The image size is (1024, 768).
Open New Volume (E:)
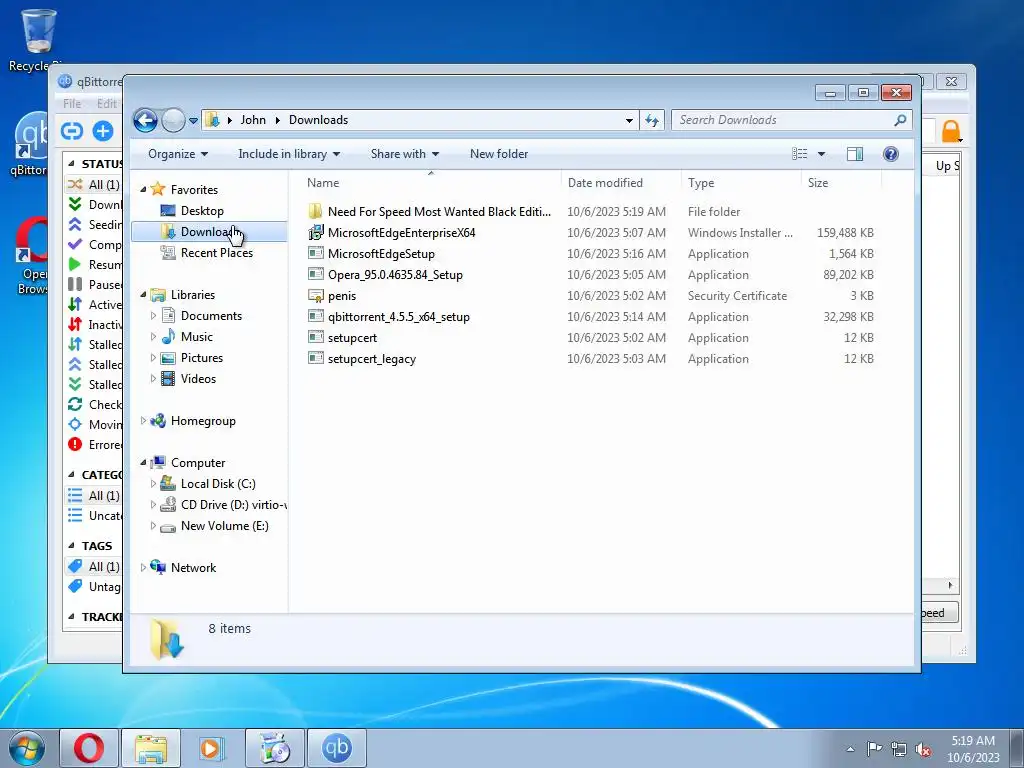[x=225, y=526]
